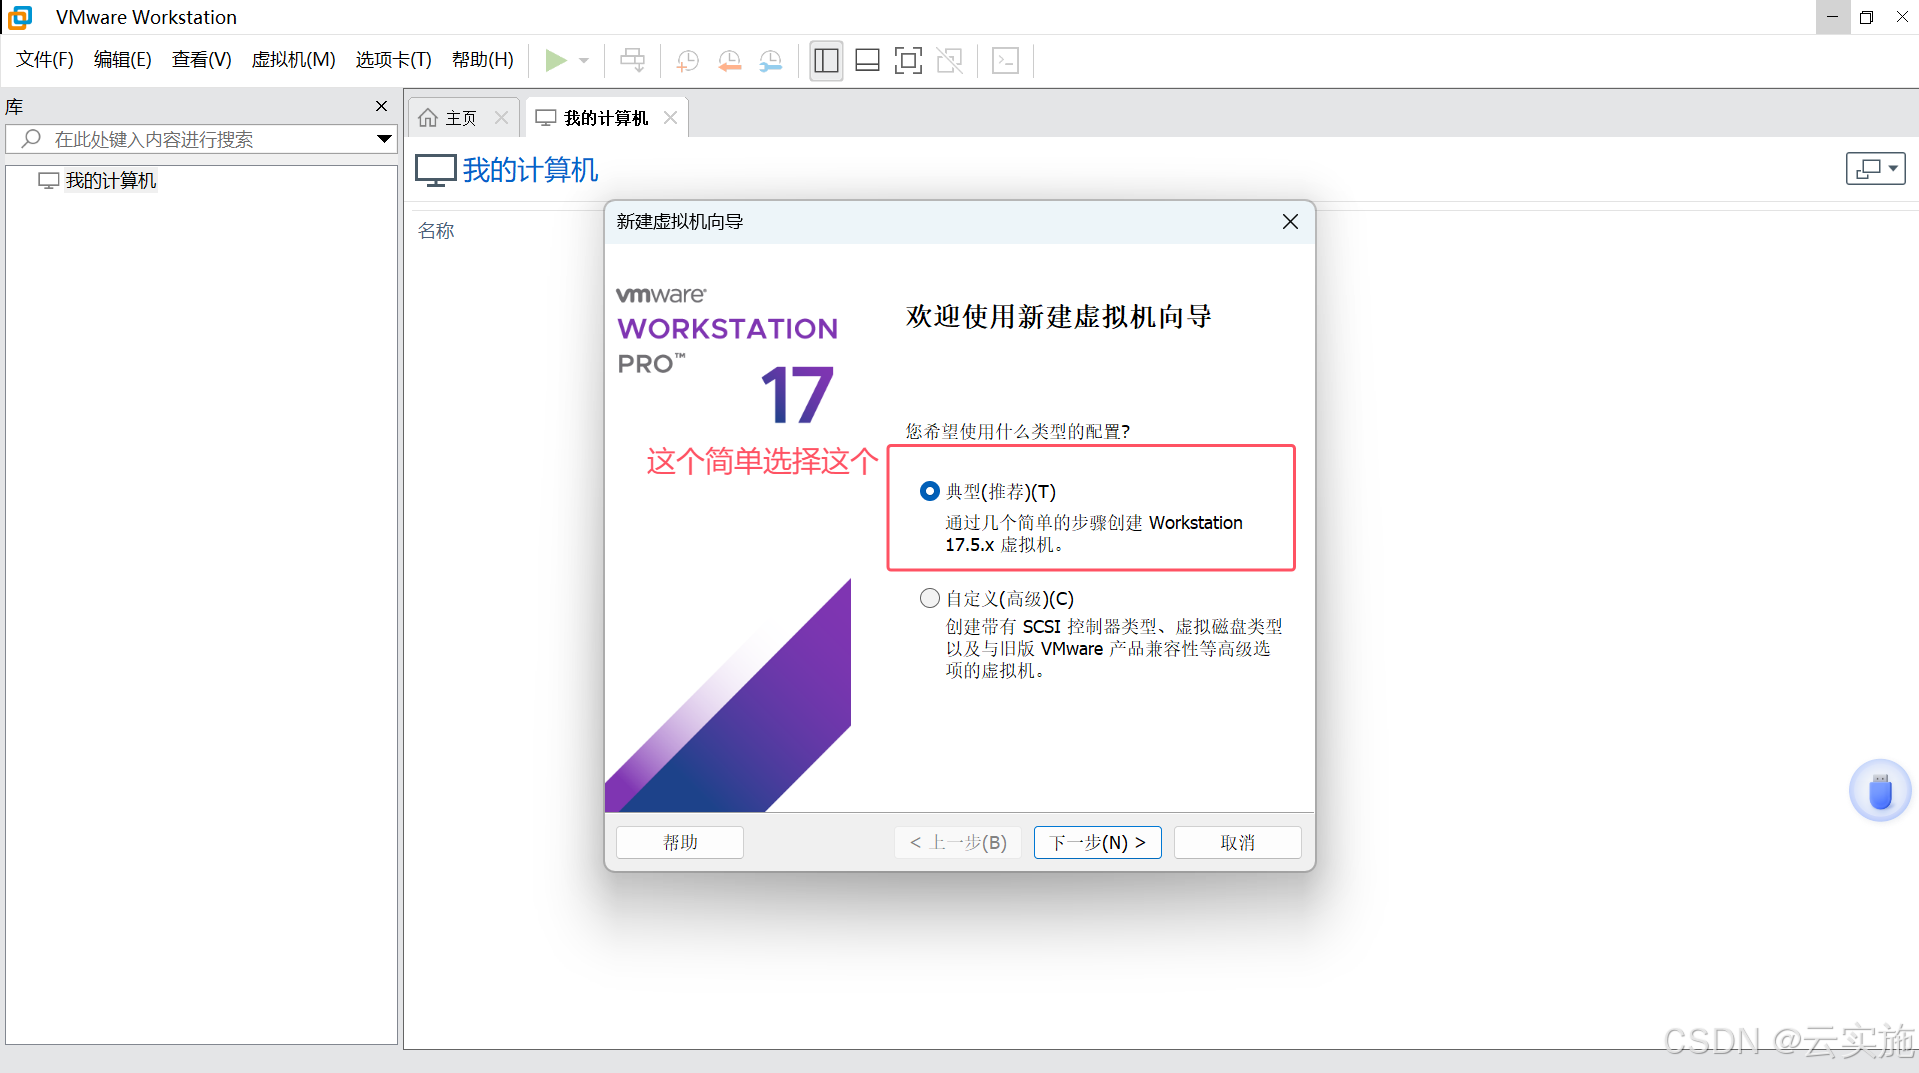Open the view mode dropdown at top right
Viewport: 1919px width, 1073px height.
(1875, 169)
